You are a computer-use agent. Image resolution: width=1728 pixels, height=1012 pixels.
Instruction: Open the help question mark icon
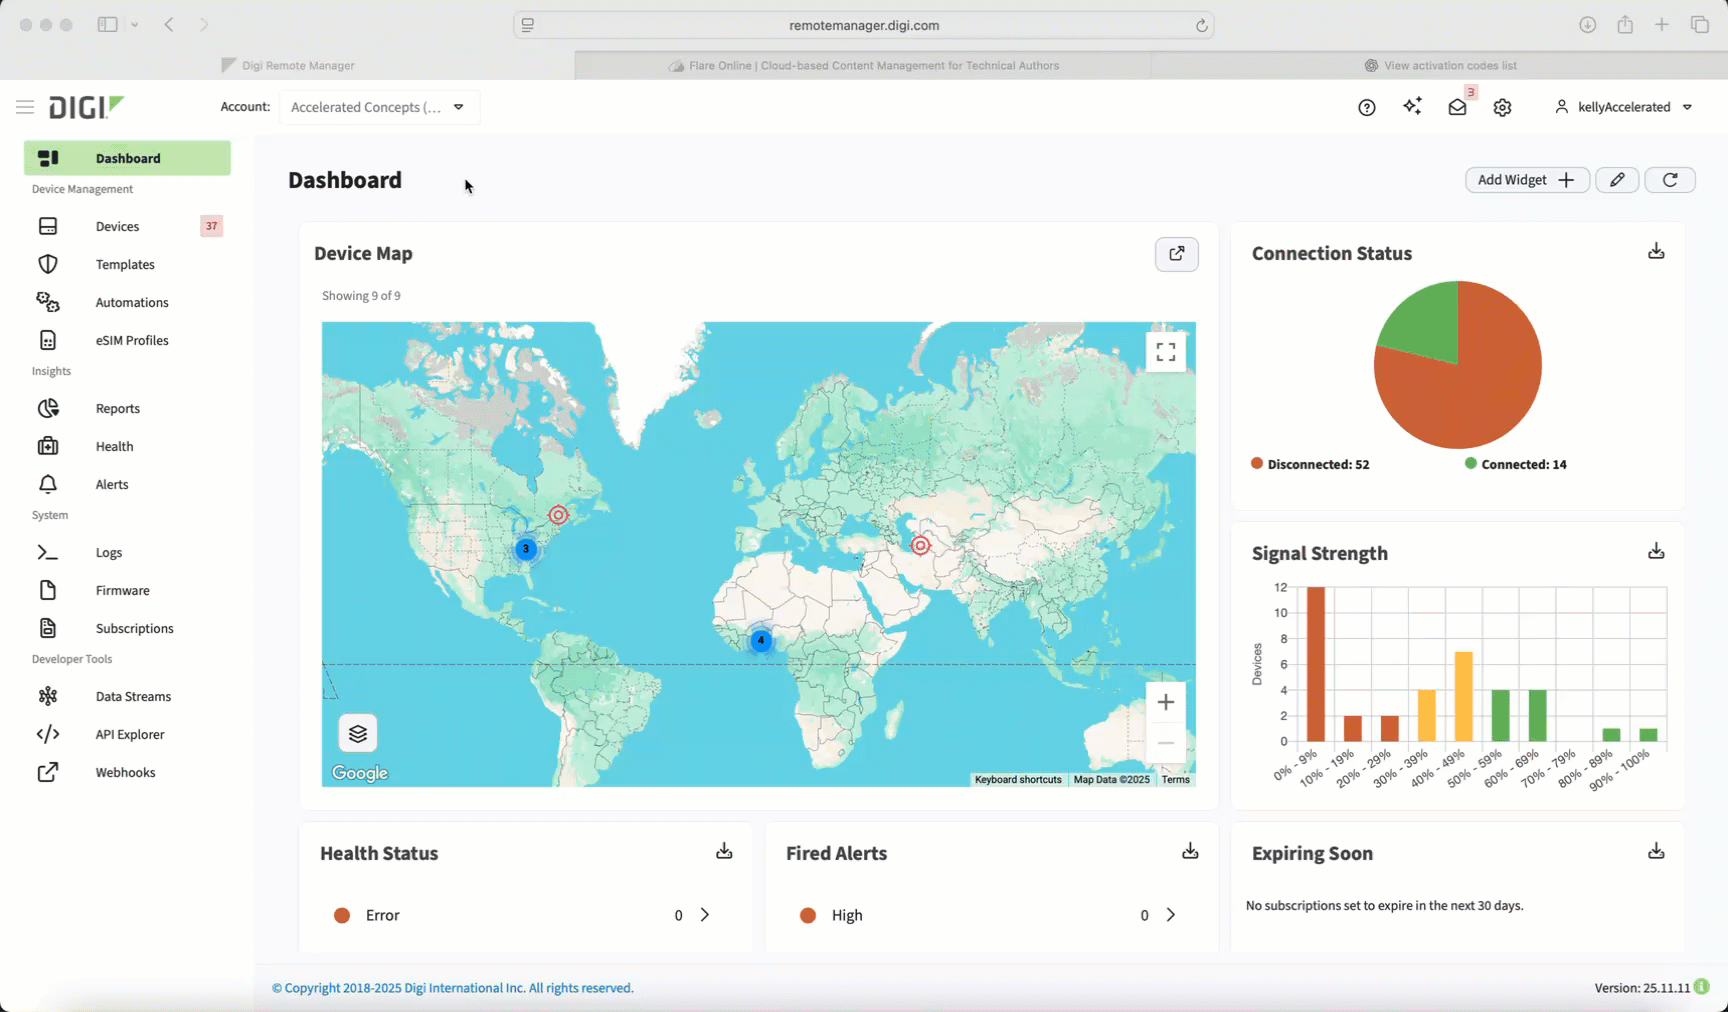(x=1366, y=108)
